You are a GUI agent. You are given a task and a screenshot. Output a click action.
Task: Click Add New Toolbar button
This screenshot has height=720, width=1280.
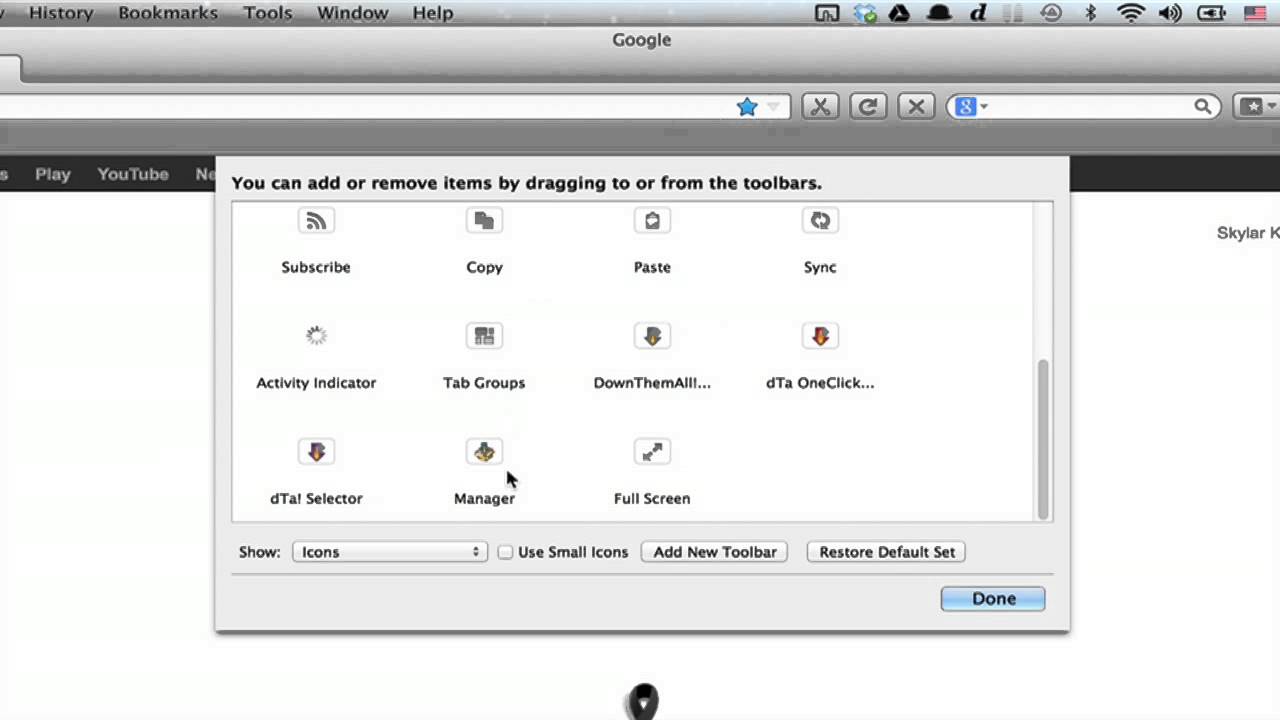pyautogui.click(x=715, y=552)
